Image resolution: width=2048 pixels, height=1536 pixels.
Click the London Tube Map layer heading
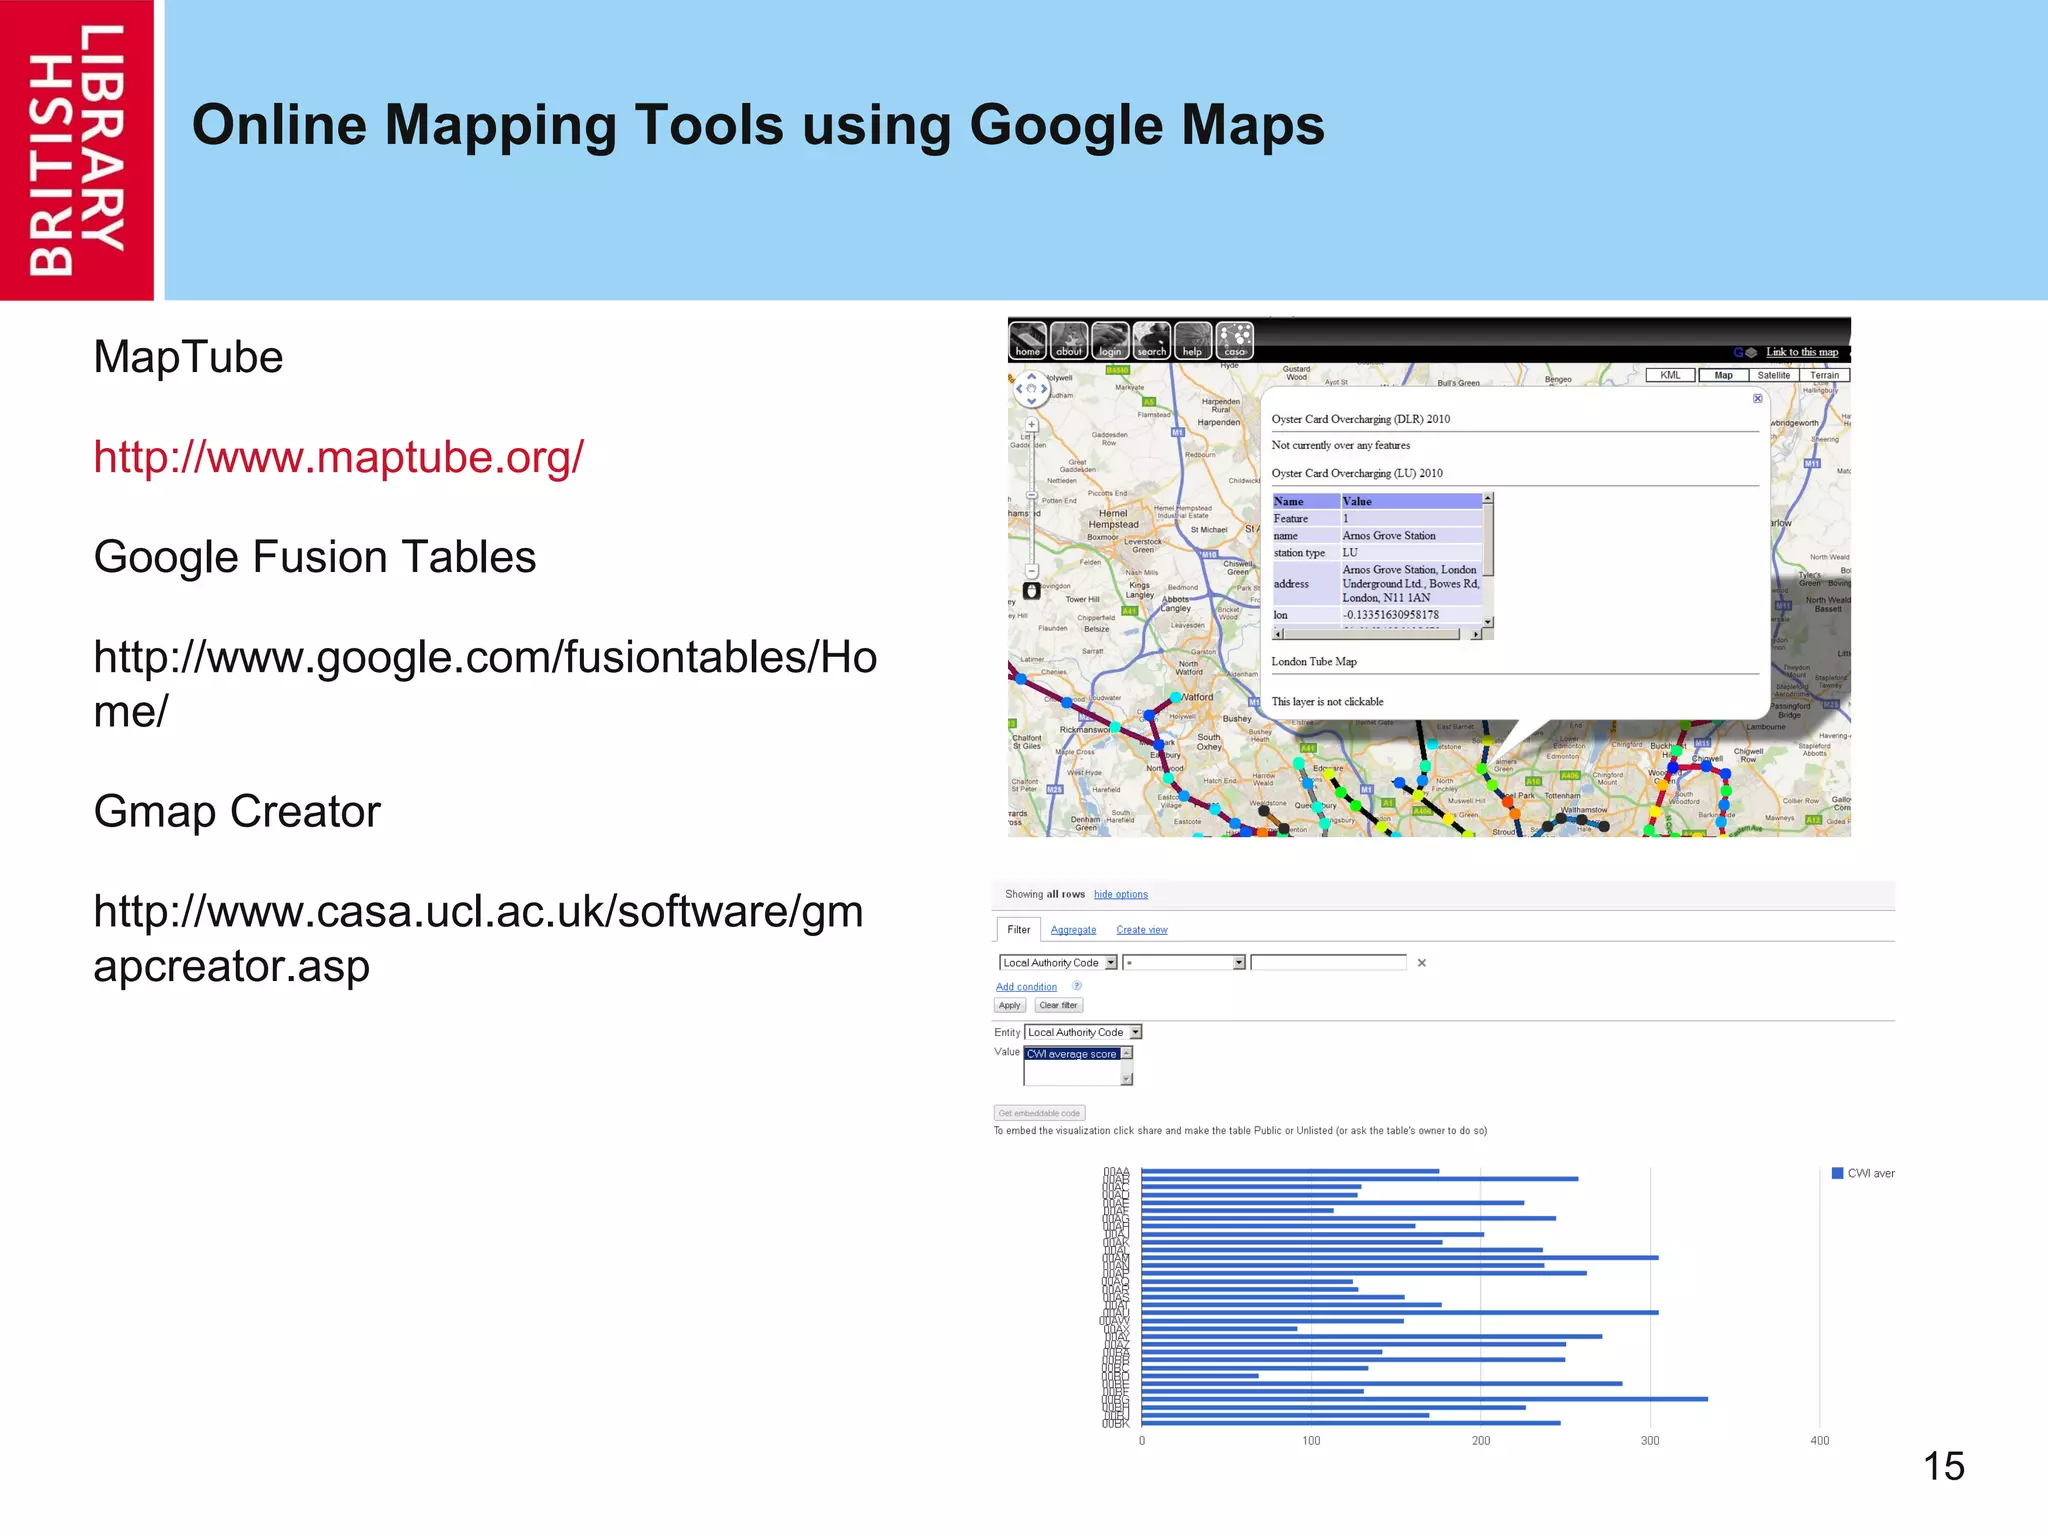[x=1314, y=661]
